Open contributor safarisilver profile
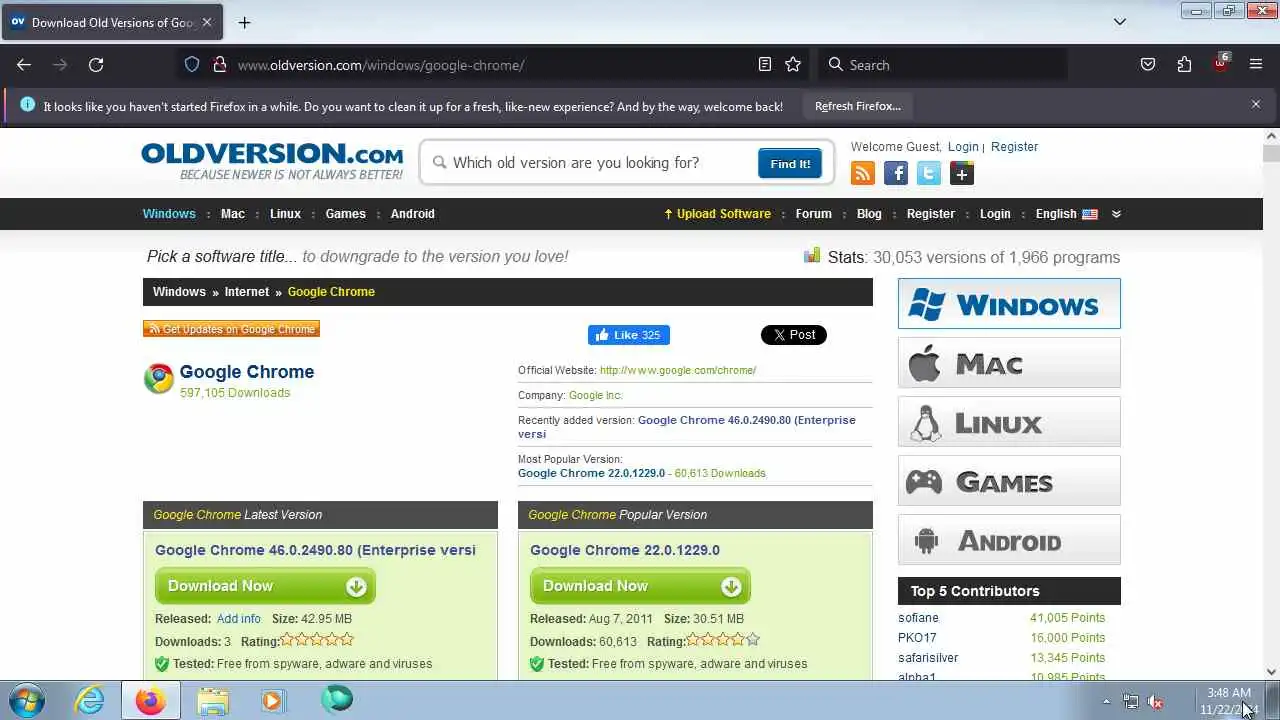Viewport: 1280px width, 720px height. coord(928,658)
